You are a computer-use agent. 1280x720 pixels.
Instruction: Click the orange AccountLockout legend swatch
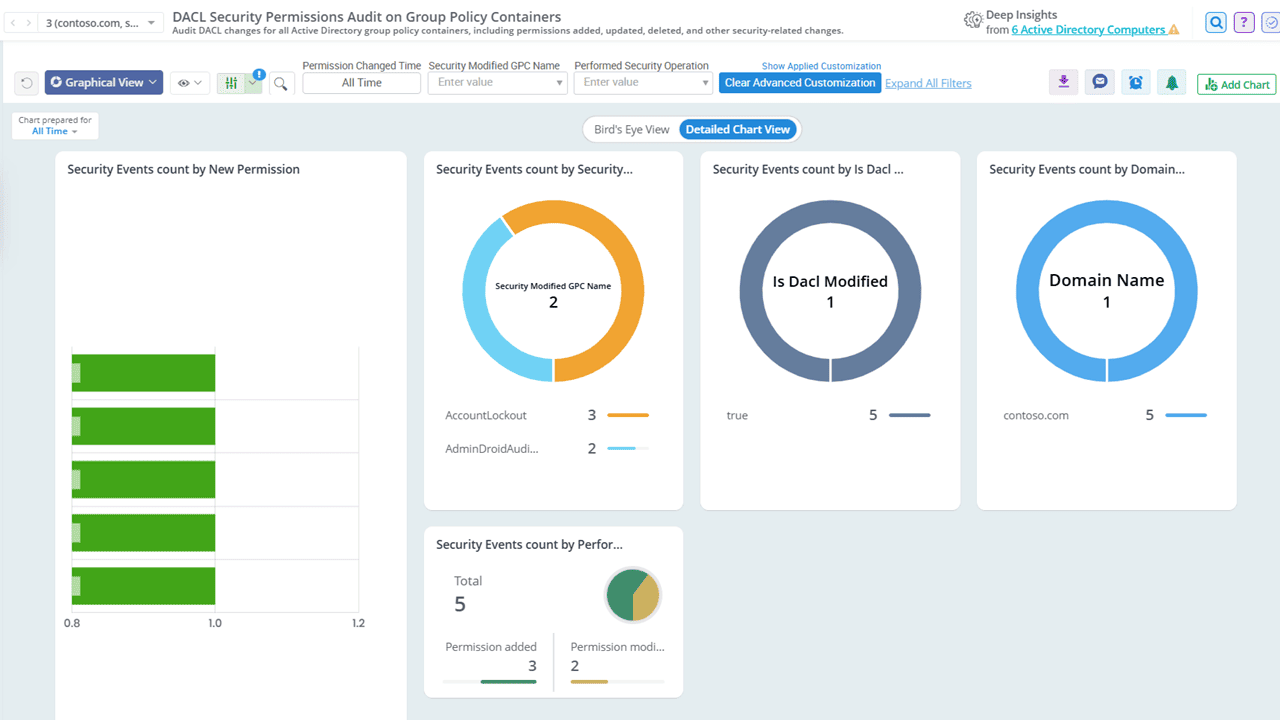coord(628,415)
